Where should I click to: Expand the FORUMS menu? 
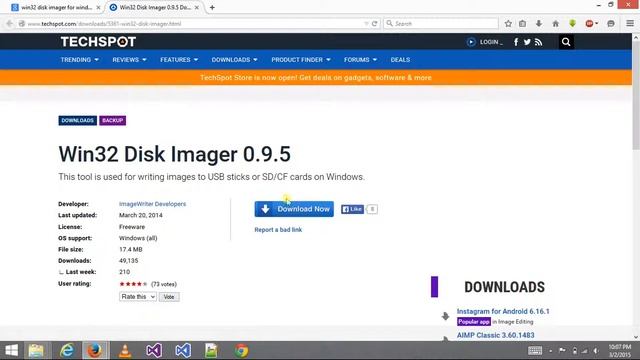coord(360,60)
